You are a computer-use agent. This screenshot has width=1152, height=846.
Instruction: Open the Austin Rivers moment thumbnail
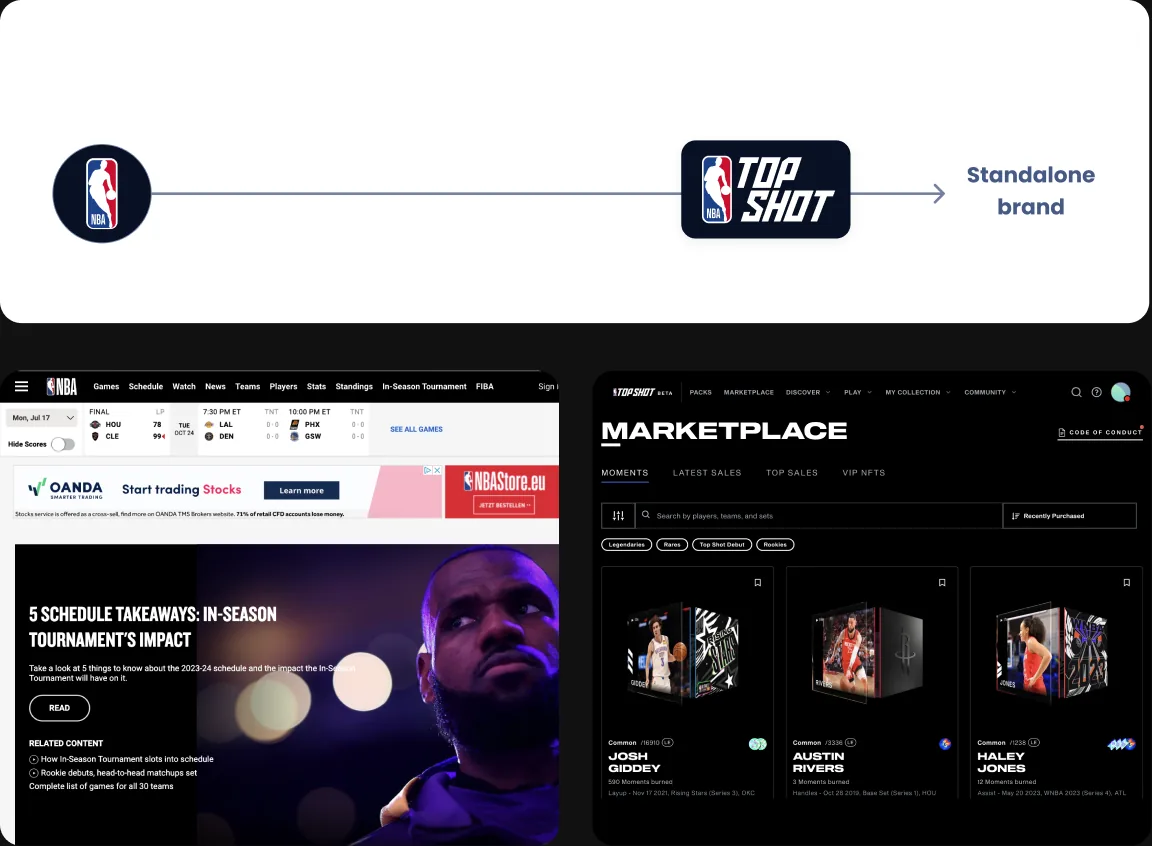[868, 653]
